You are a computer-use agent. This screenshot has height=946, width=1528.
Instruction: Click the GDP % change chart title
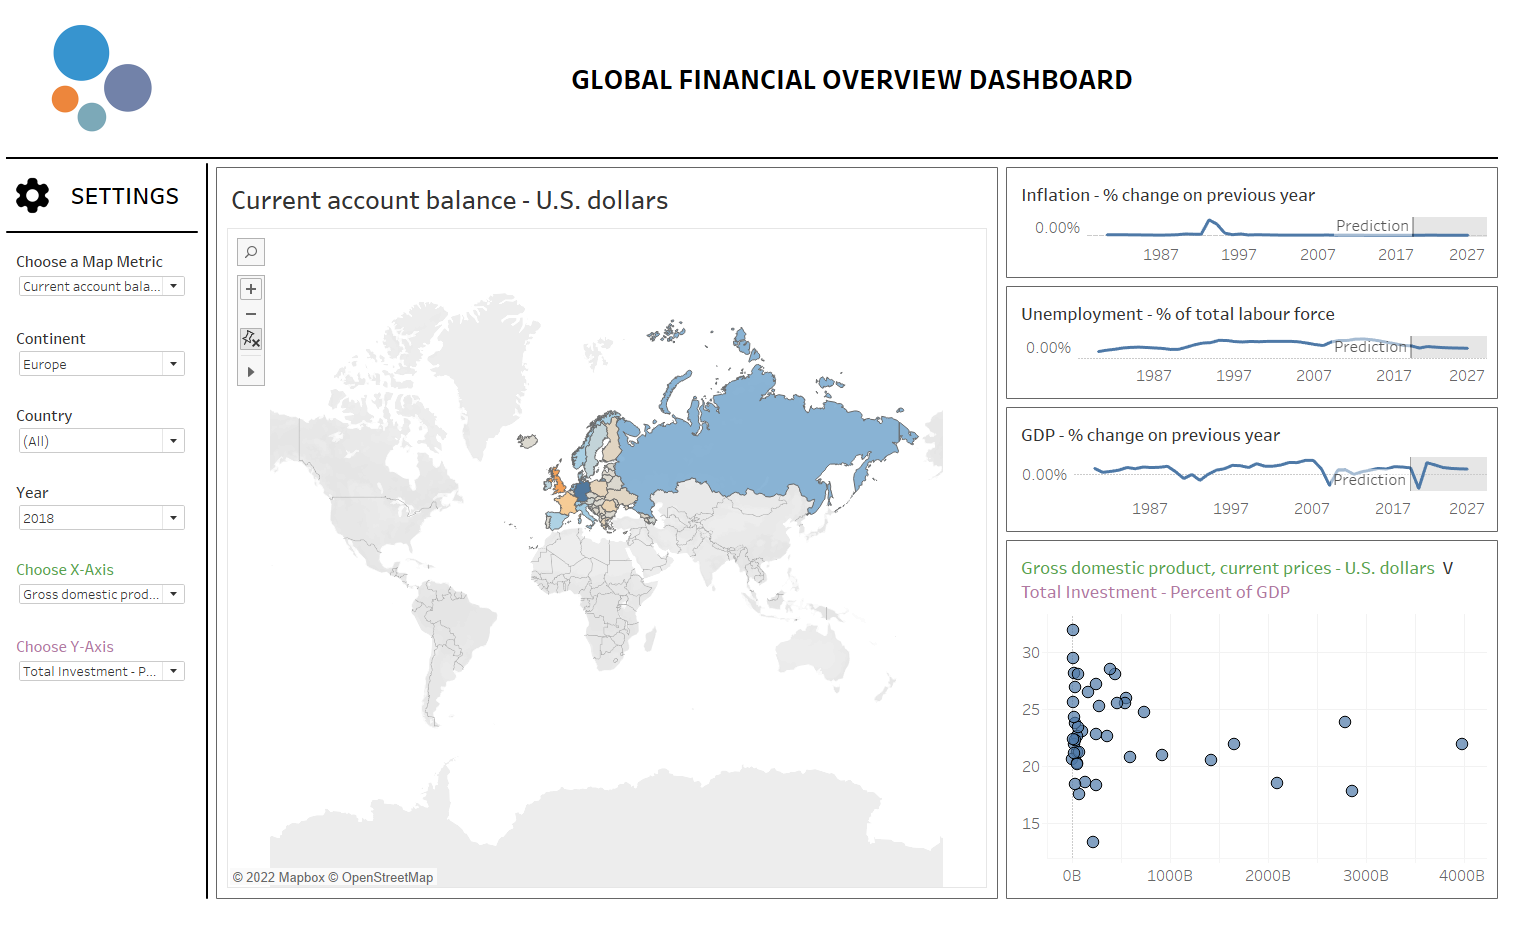pos(1150,435)
